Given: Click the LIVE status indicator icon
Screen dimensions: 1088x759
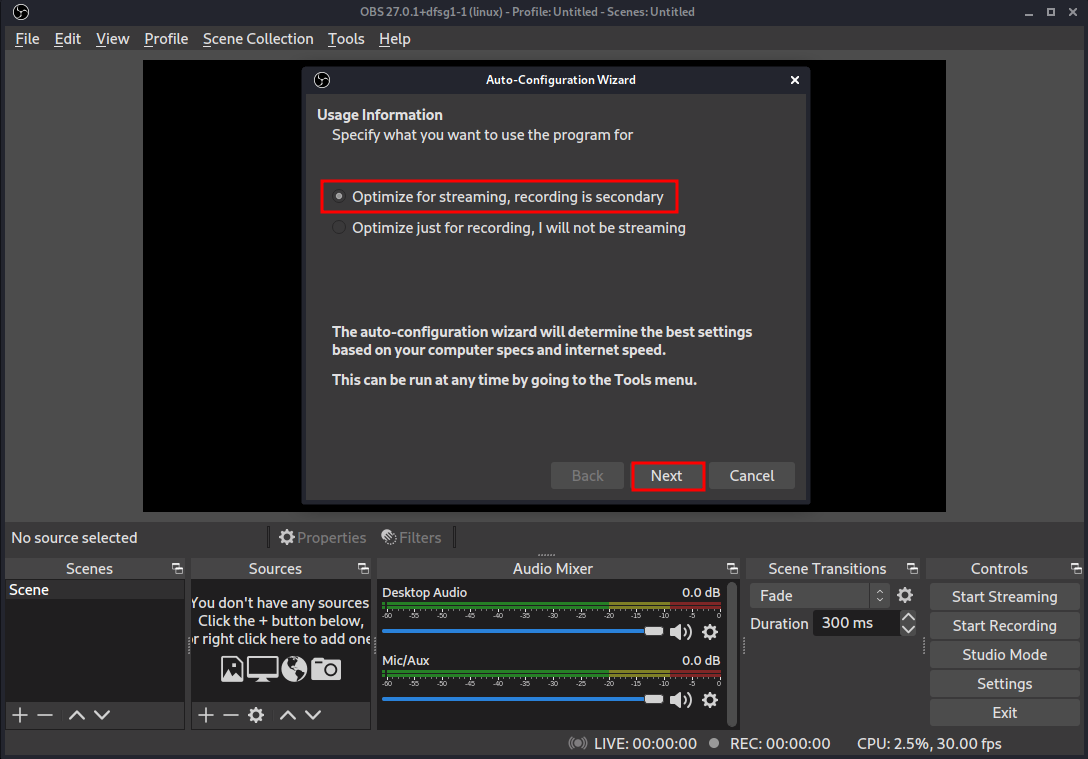Looking at the screenshot, I should click(577, 744).
